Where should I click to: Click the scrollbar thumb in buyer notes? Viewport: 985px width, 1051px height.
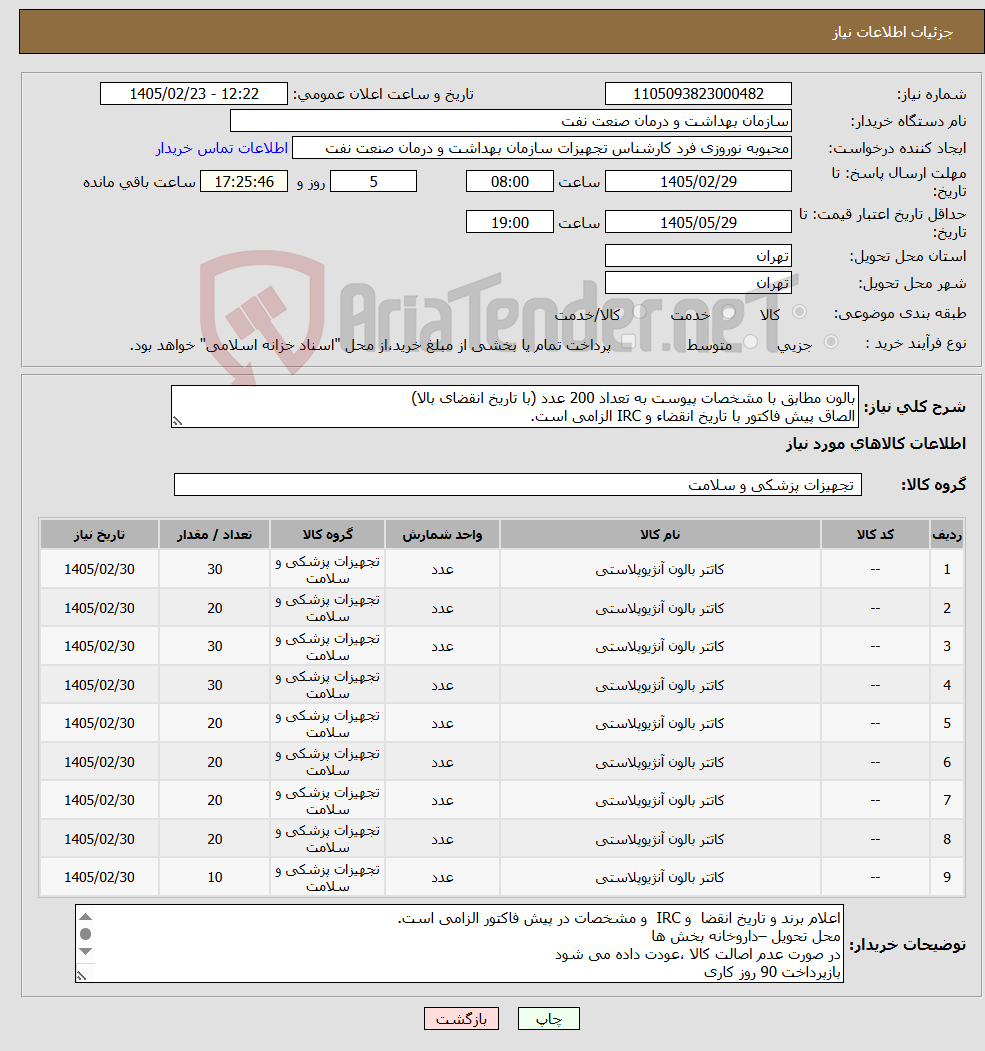(85, 934)
